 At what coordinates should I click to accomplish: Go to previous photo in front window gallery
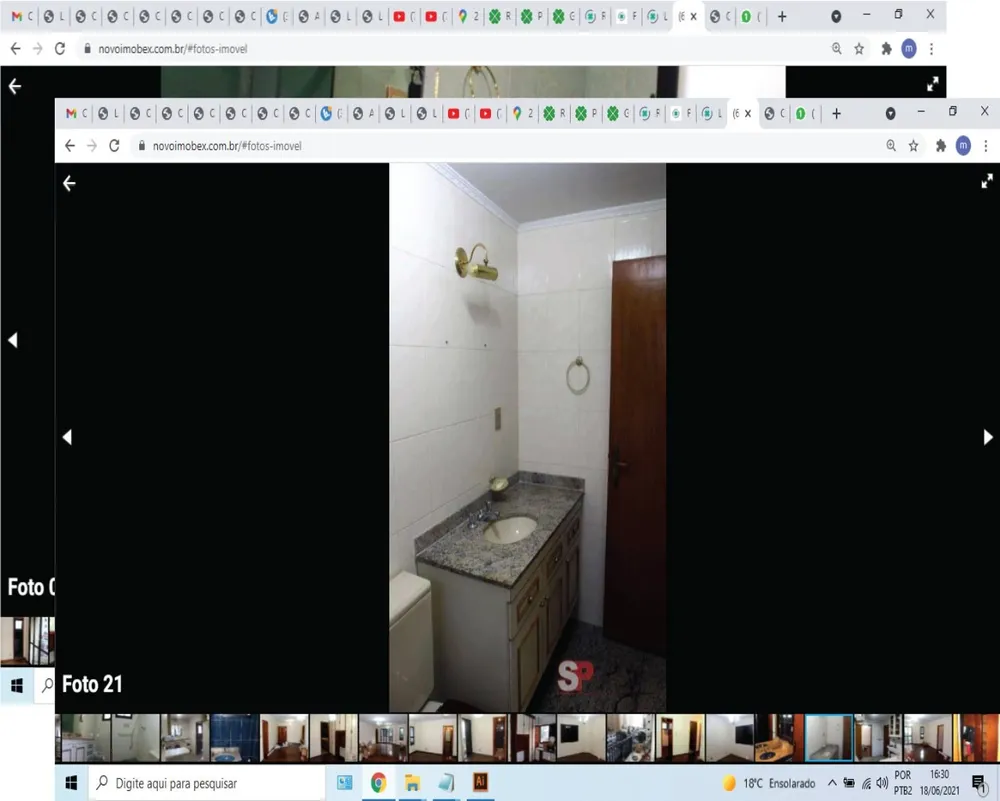[67, 437]
